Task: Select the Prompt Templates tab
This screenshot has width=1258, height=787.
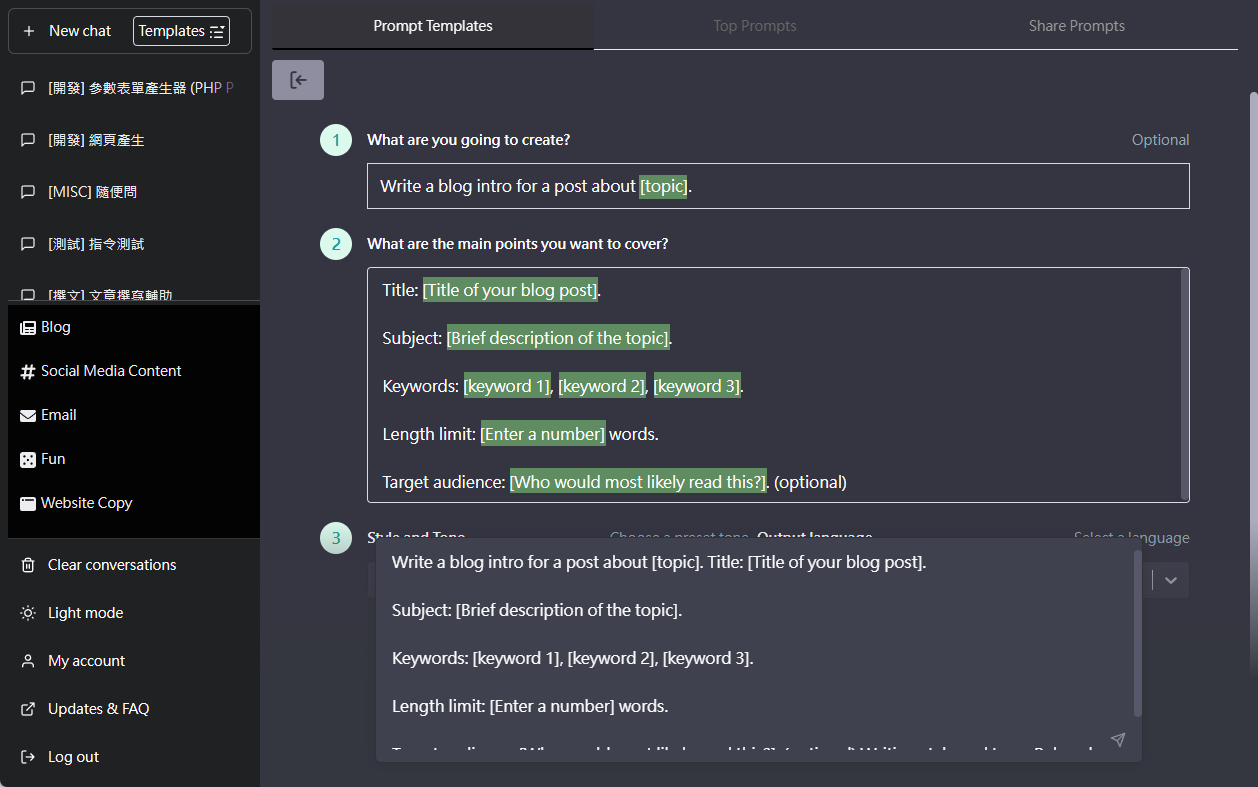Action: pos(433,26)
